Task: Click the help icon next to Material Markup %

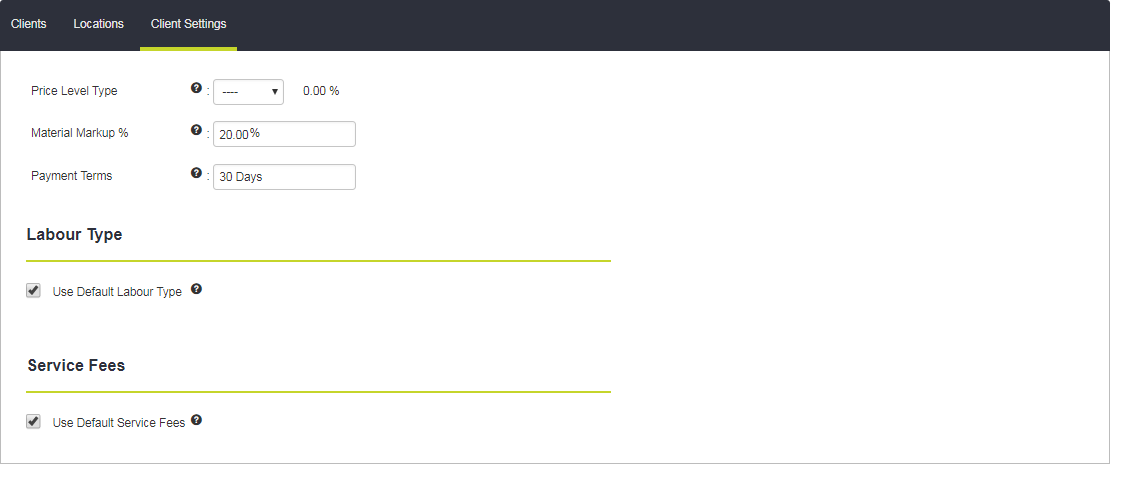Action: click(x=196, y=130)
